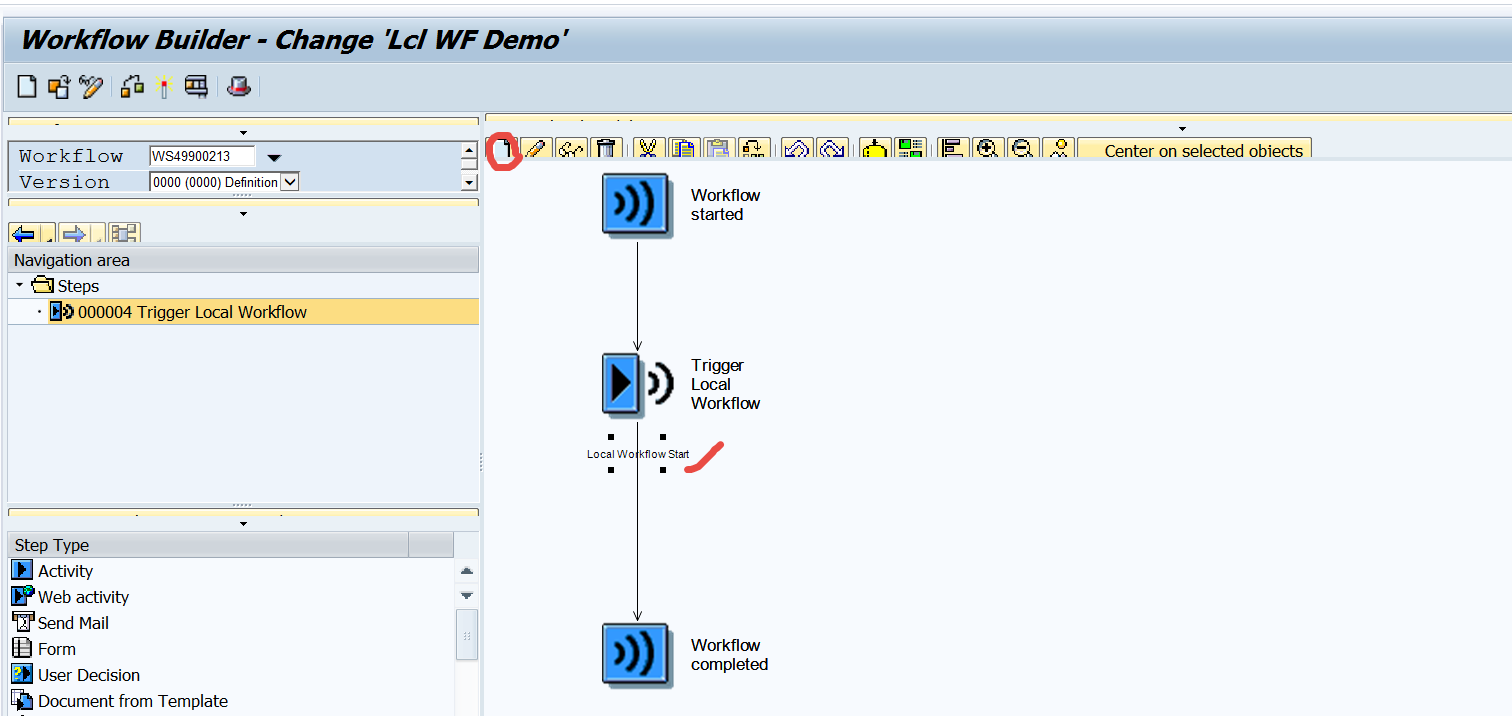Click the hierarchy overview icon beside arrows

click(x=124, y=234)
